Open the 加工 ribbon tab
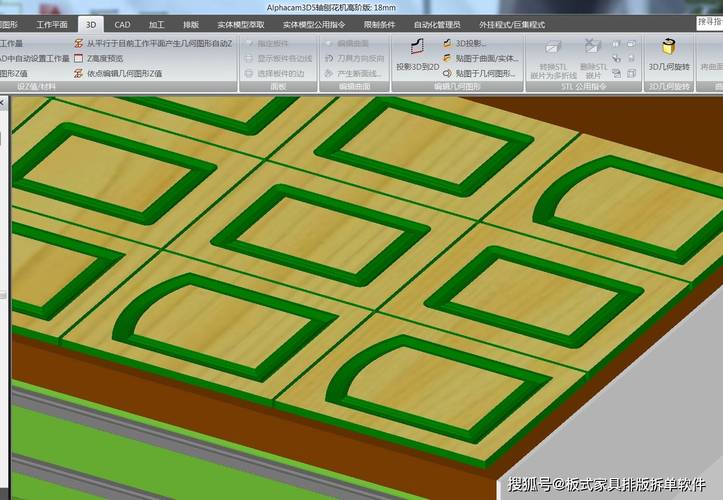This screenshot has width=723, height=500. pyautogui.click(x=156, y=24)
